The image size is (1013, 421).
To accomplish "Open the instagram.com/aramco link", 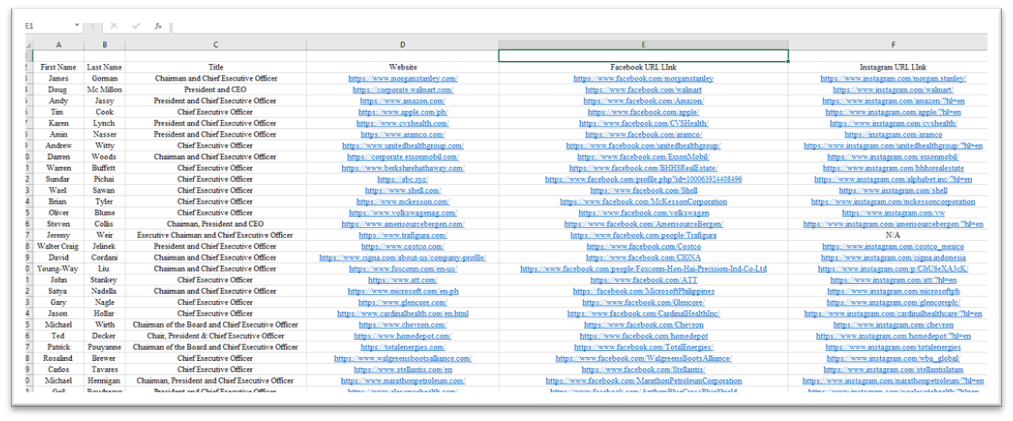I will (x=893, y=134).
